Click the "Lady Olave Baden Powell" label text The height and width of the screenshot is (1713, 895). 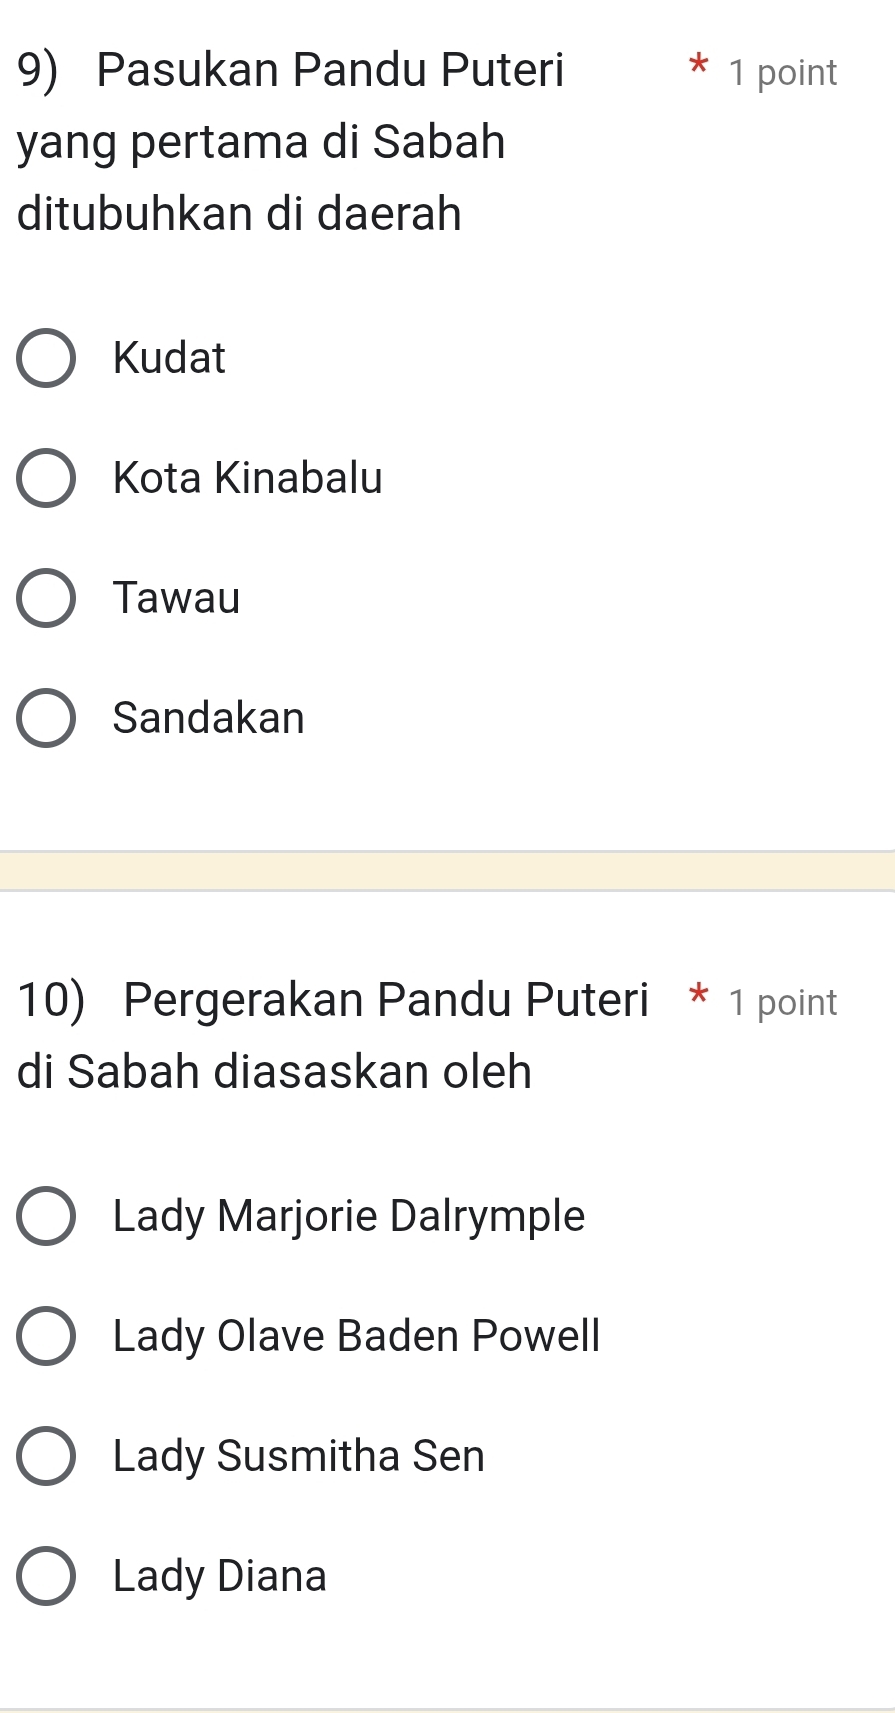pyautogui.click(x=356, y=1336)
